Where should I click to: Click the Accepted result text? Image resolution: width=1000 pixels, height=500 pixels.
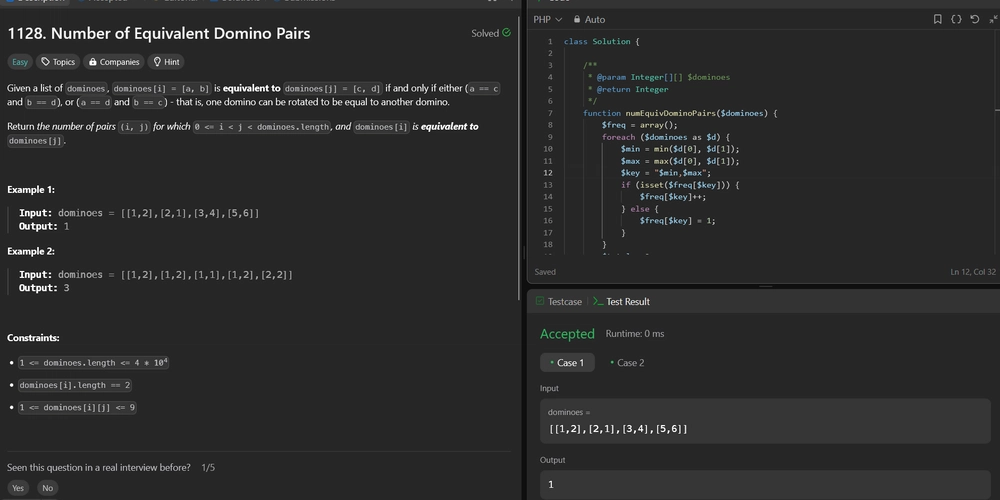pos(567,334)
